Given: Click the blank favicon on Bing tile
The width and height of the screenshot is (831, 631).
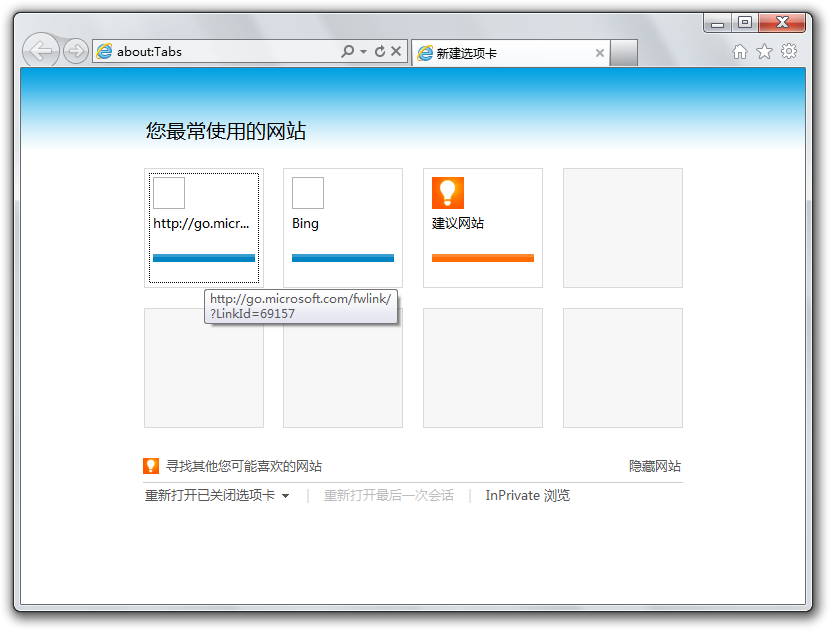Looking at the screenshot, I should tap(308, 193).
